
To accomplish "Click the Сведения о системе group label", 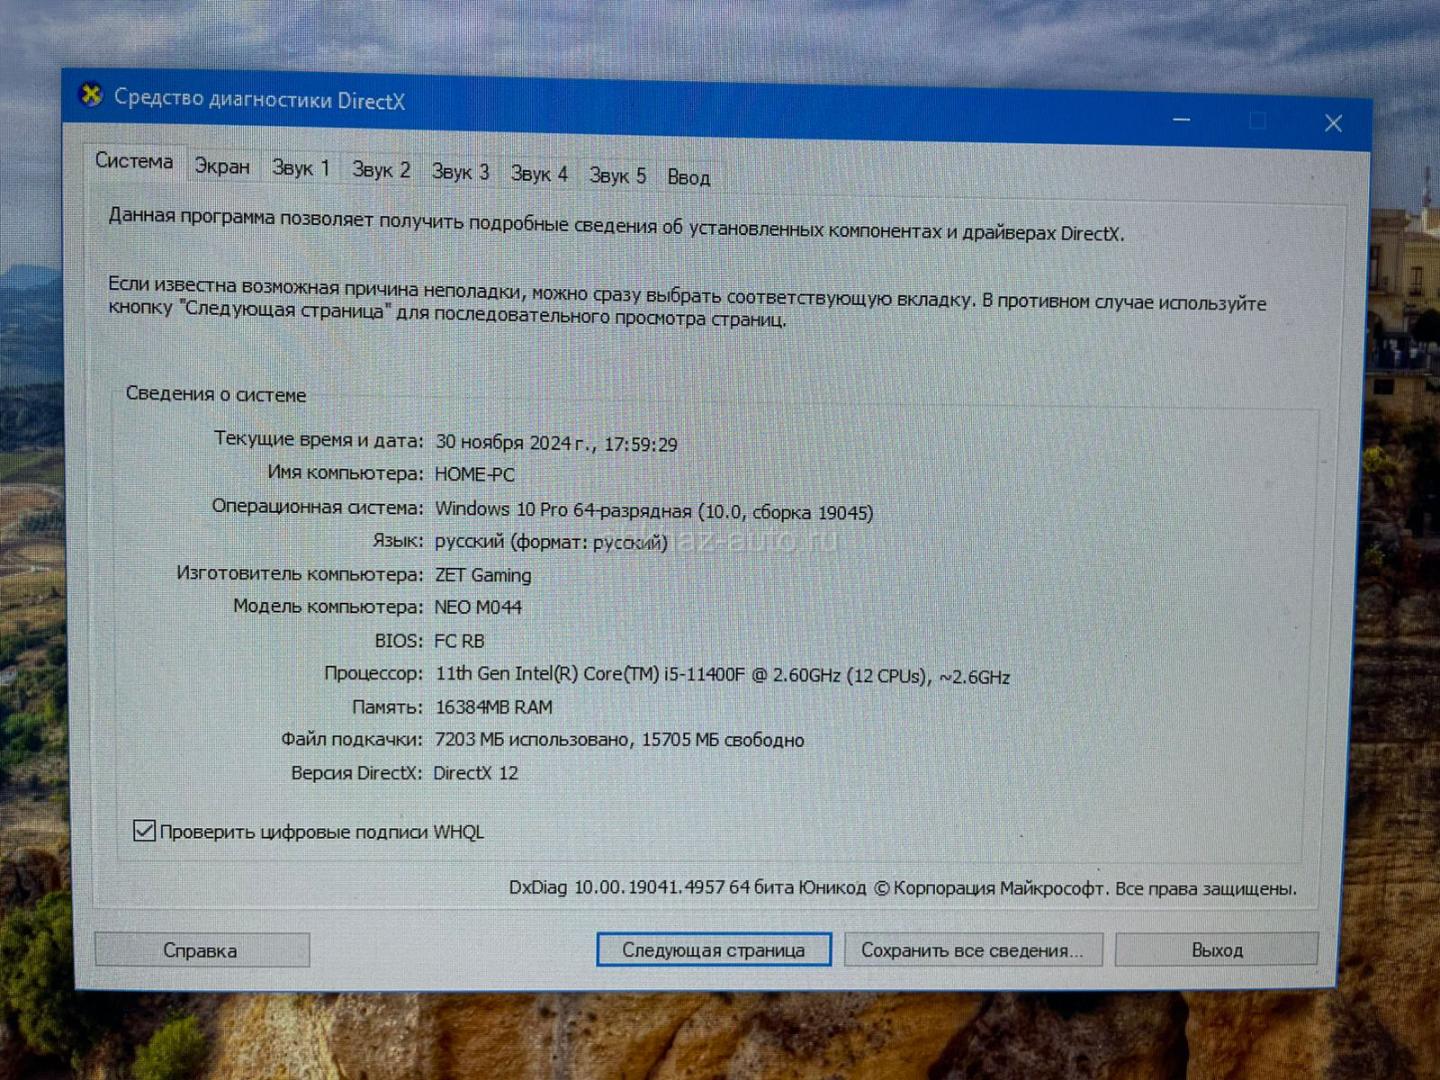I will point(216,394).
